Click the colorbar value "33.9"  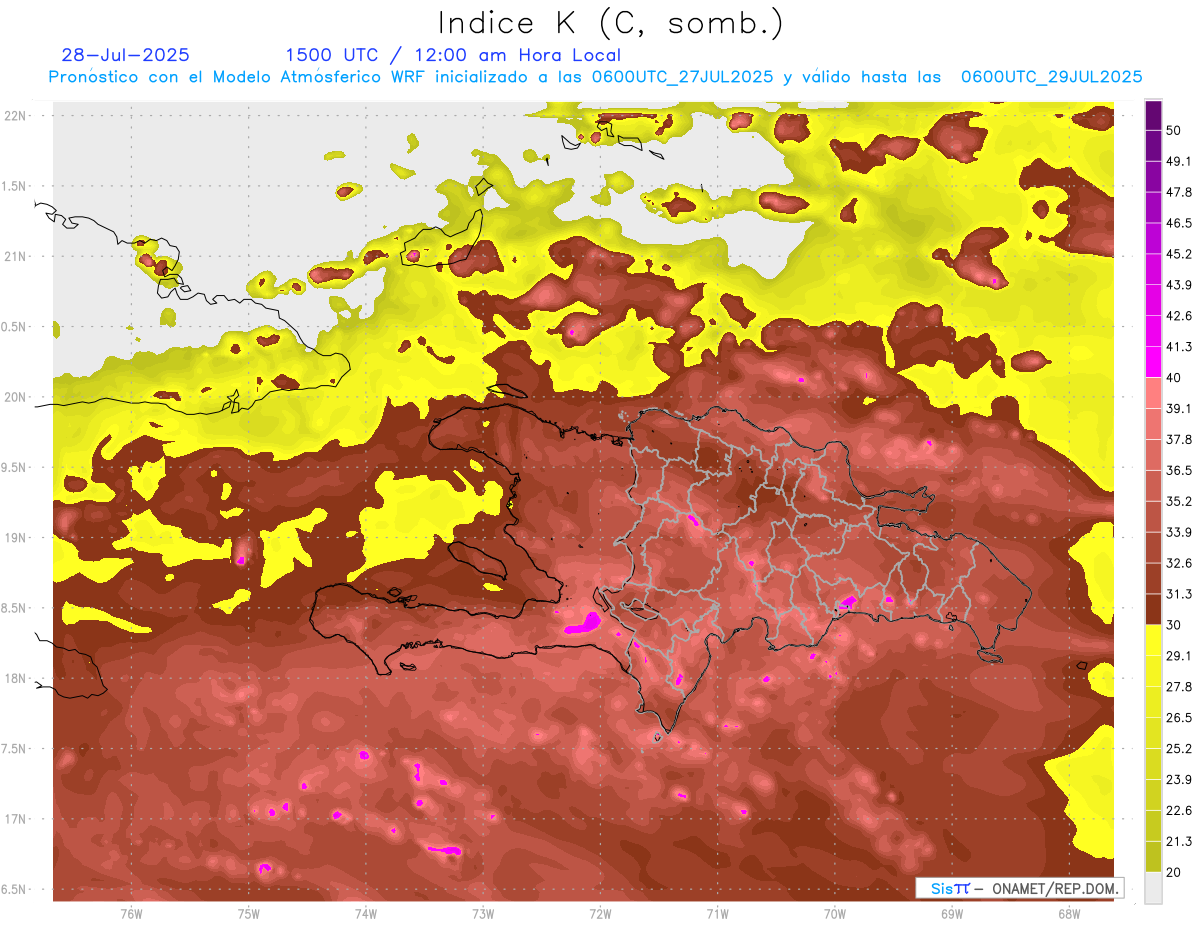1179,532
